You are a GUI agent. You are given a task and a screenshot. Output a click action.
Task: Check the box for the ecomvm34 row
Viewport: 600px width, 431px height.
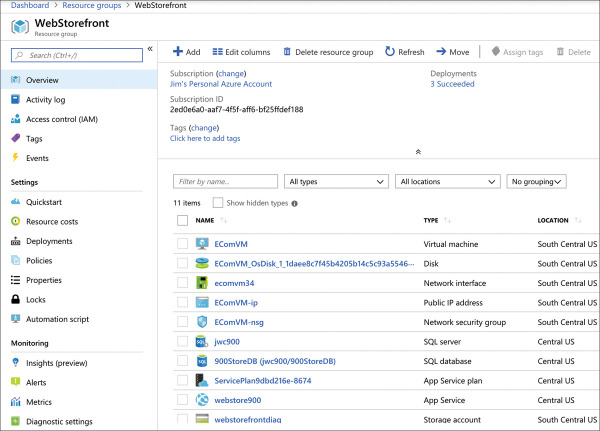(183, 283)
